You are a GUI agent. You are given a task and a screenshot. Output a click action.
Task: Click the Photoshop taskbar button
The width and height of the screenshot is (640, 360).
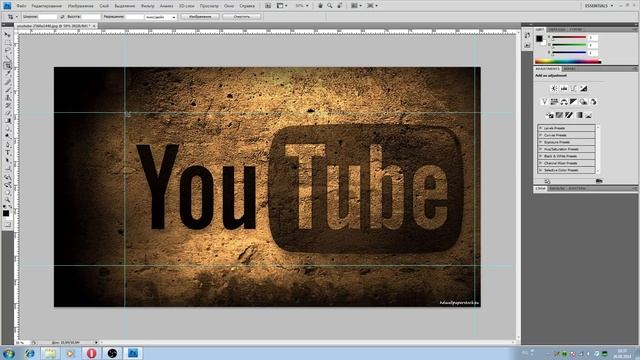133,353
